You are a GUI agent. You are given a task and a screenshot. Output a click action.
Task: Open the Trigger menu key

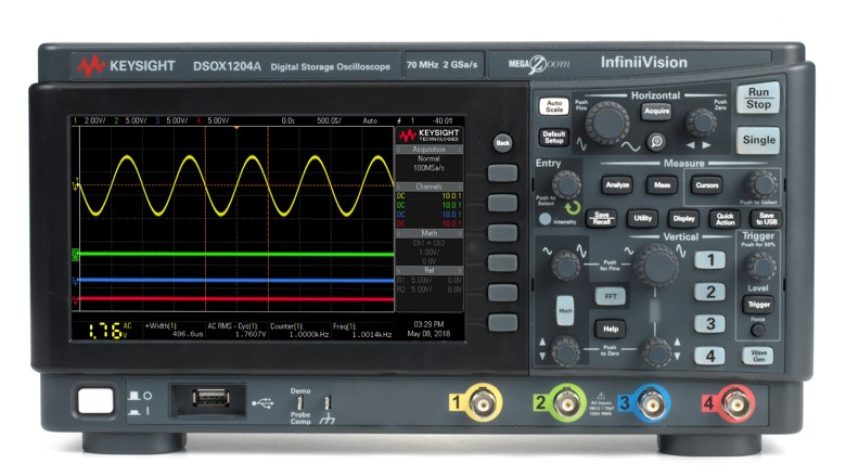pos(758,304)
